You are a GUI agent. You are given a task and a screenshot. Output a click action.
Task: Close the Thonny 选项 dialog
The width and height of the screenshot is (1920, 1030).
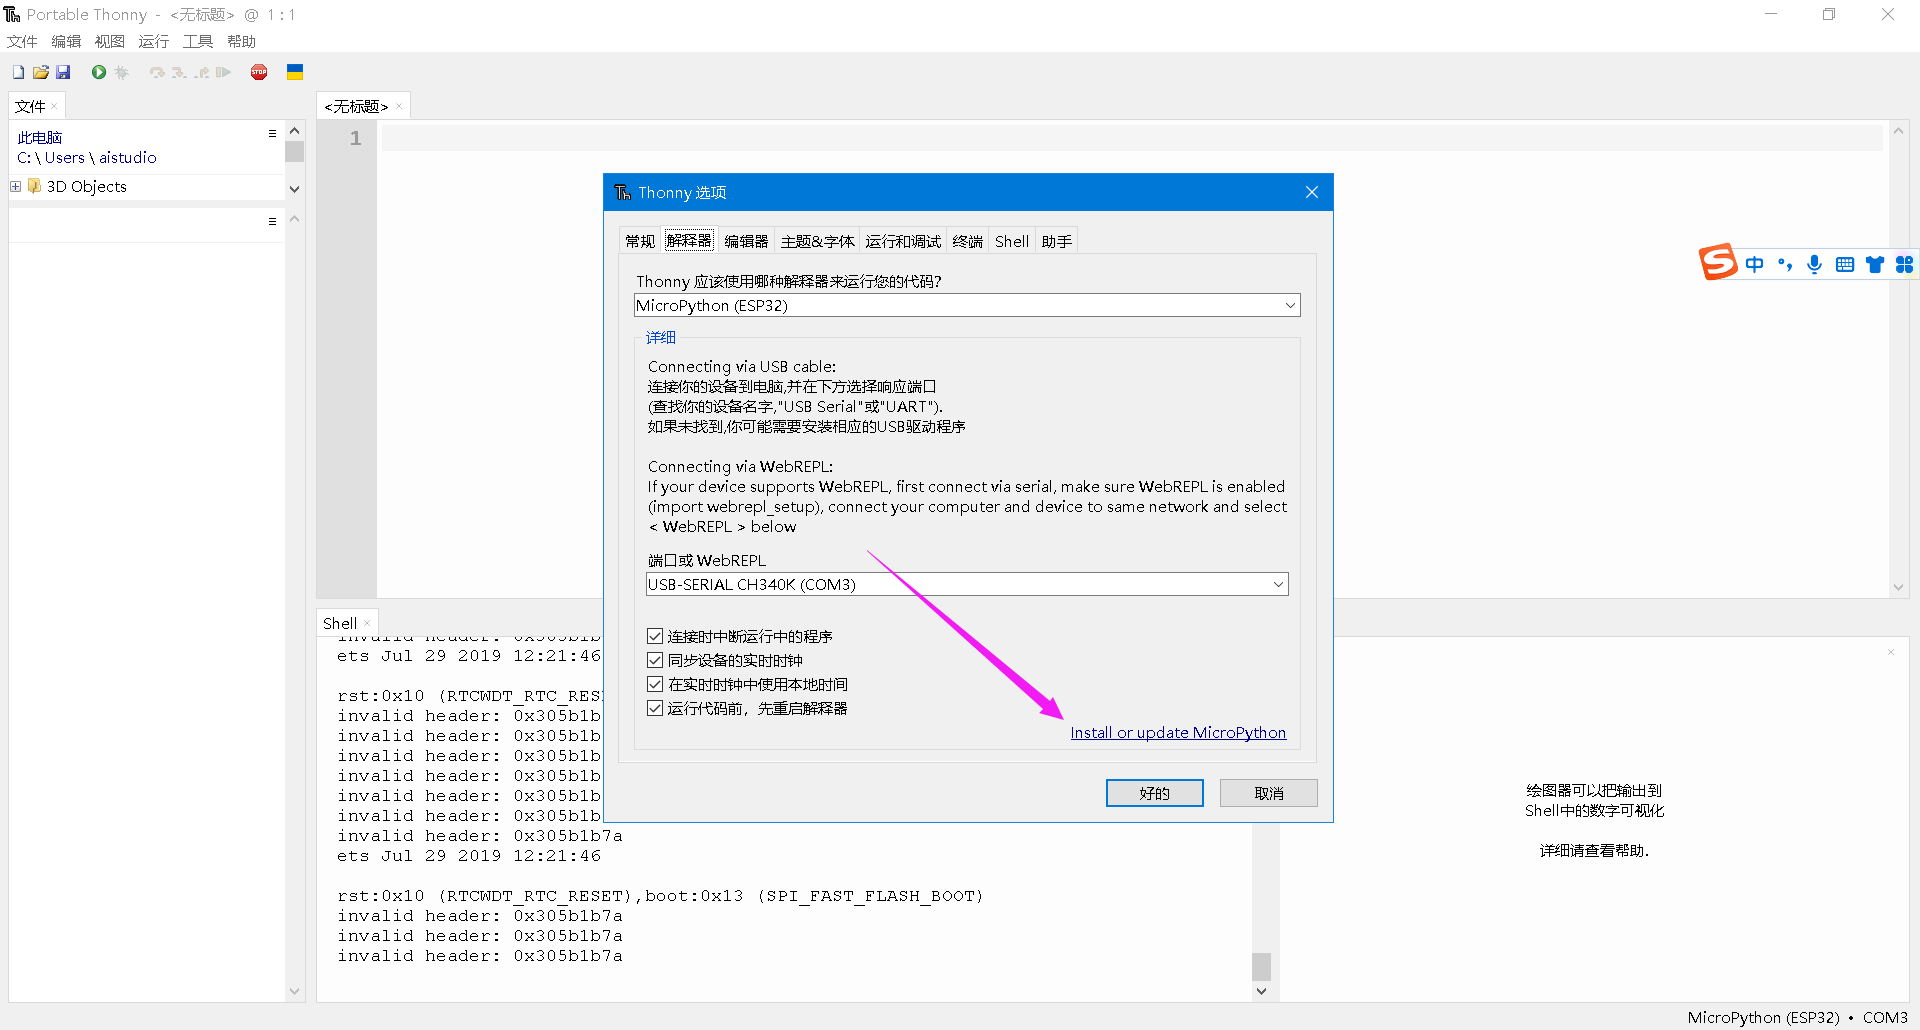pos(1312,192)
